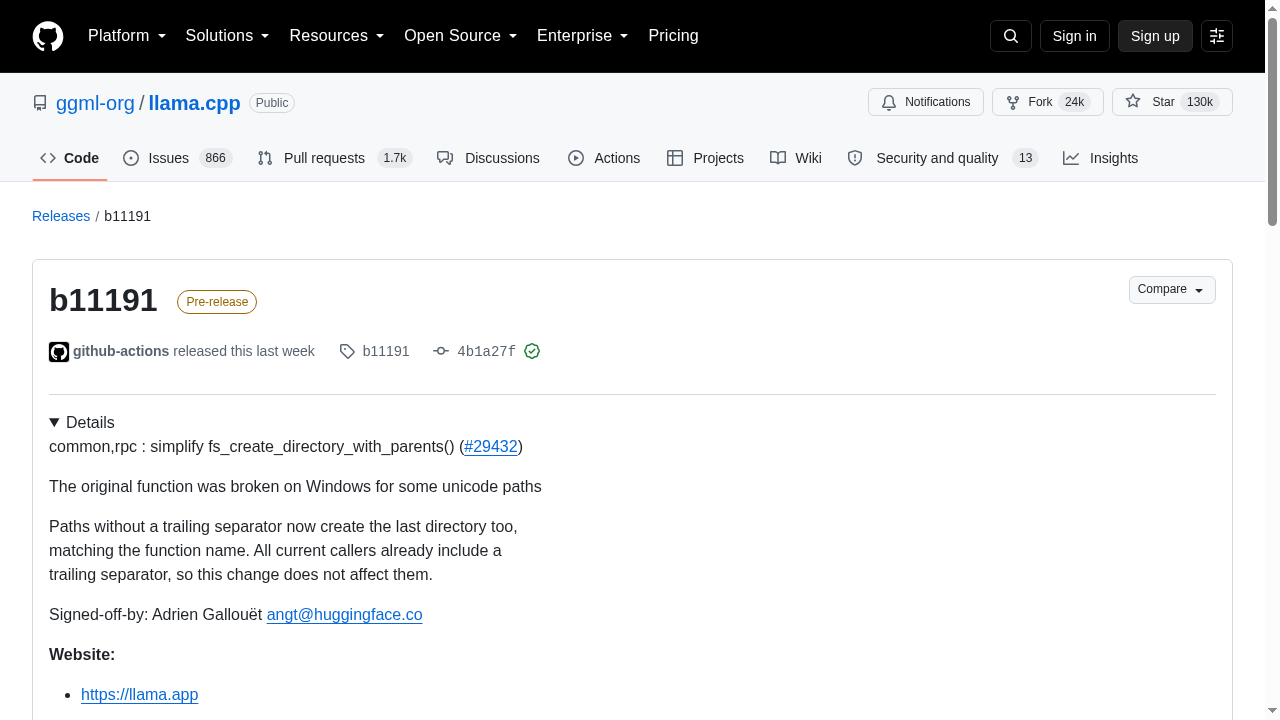Click the 4b1a27f commit hash

(486, 352)
